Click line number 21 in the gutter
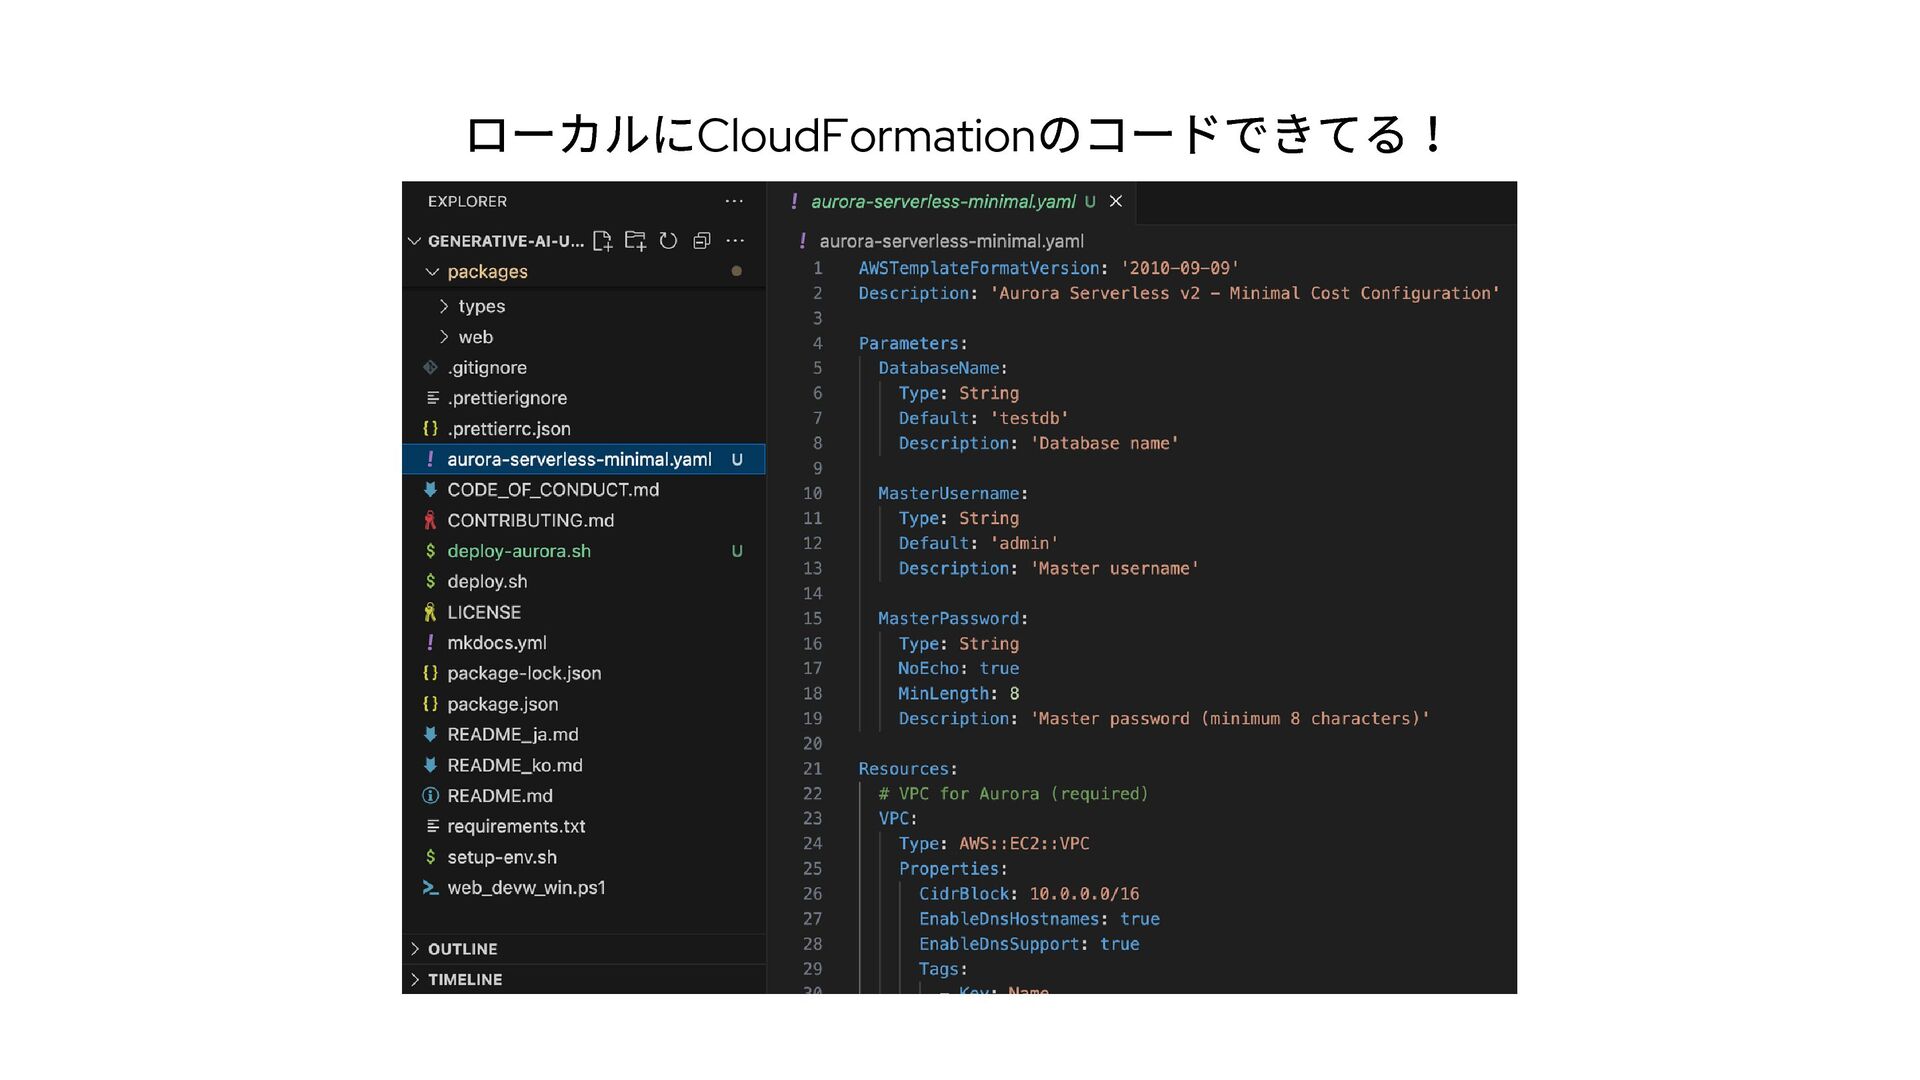The image size is (1920, 1080). pos(812,769)
